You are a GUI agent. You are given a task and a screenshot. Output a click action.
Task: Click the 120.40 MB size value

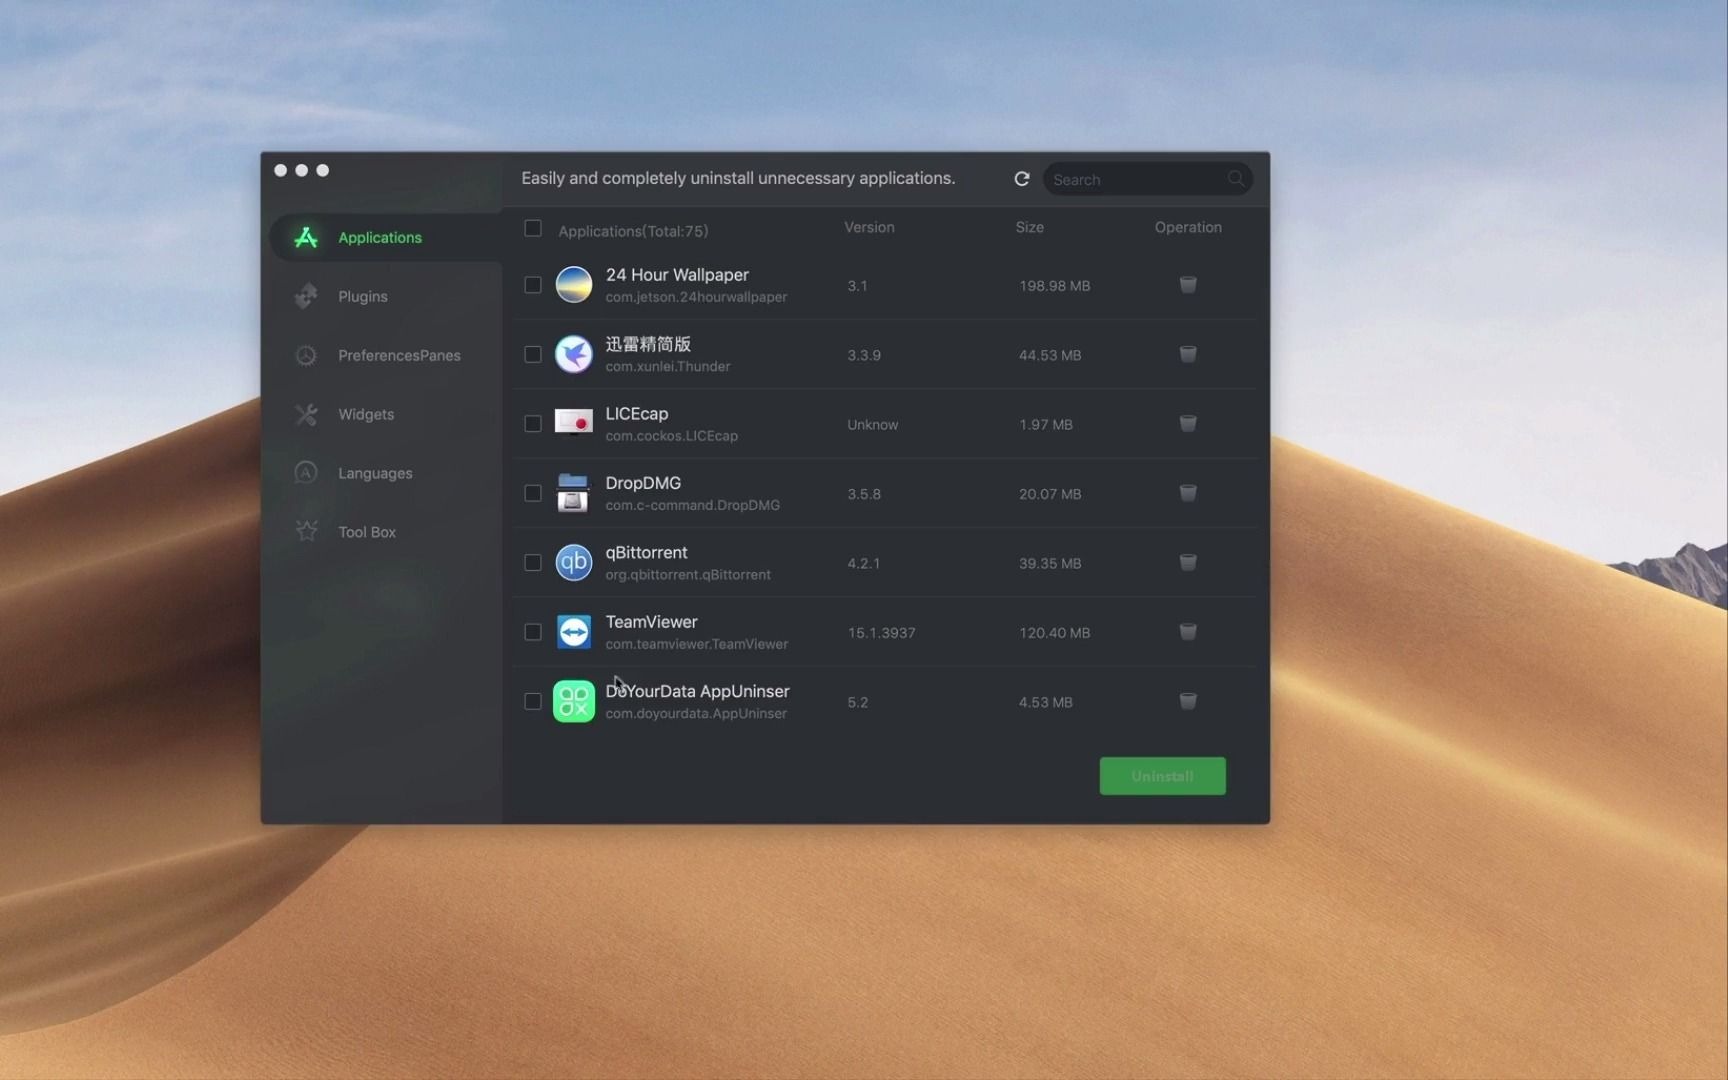[1055, 633]
